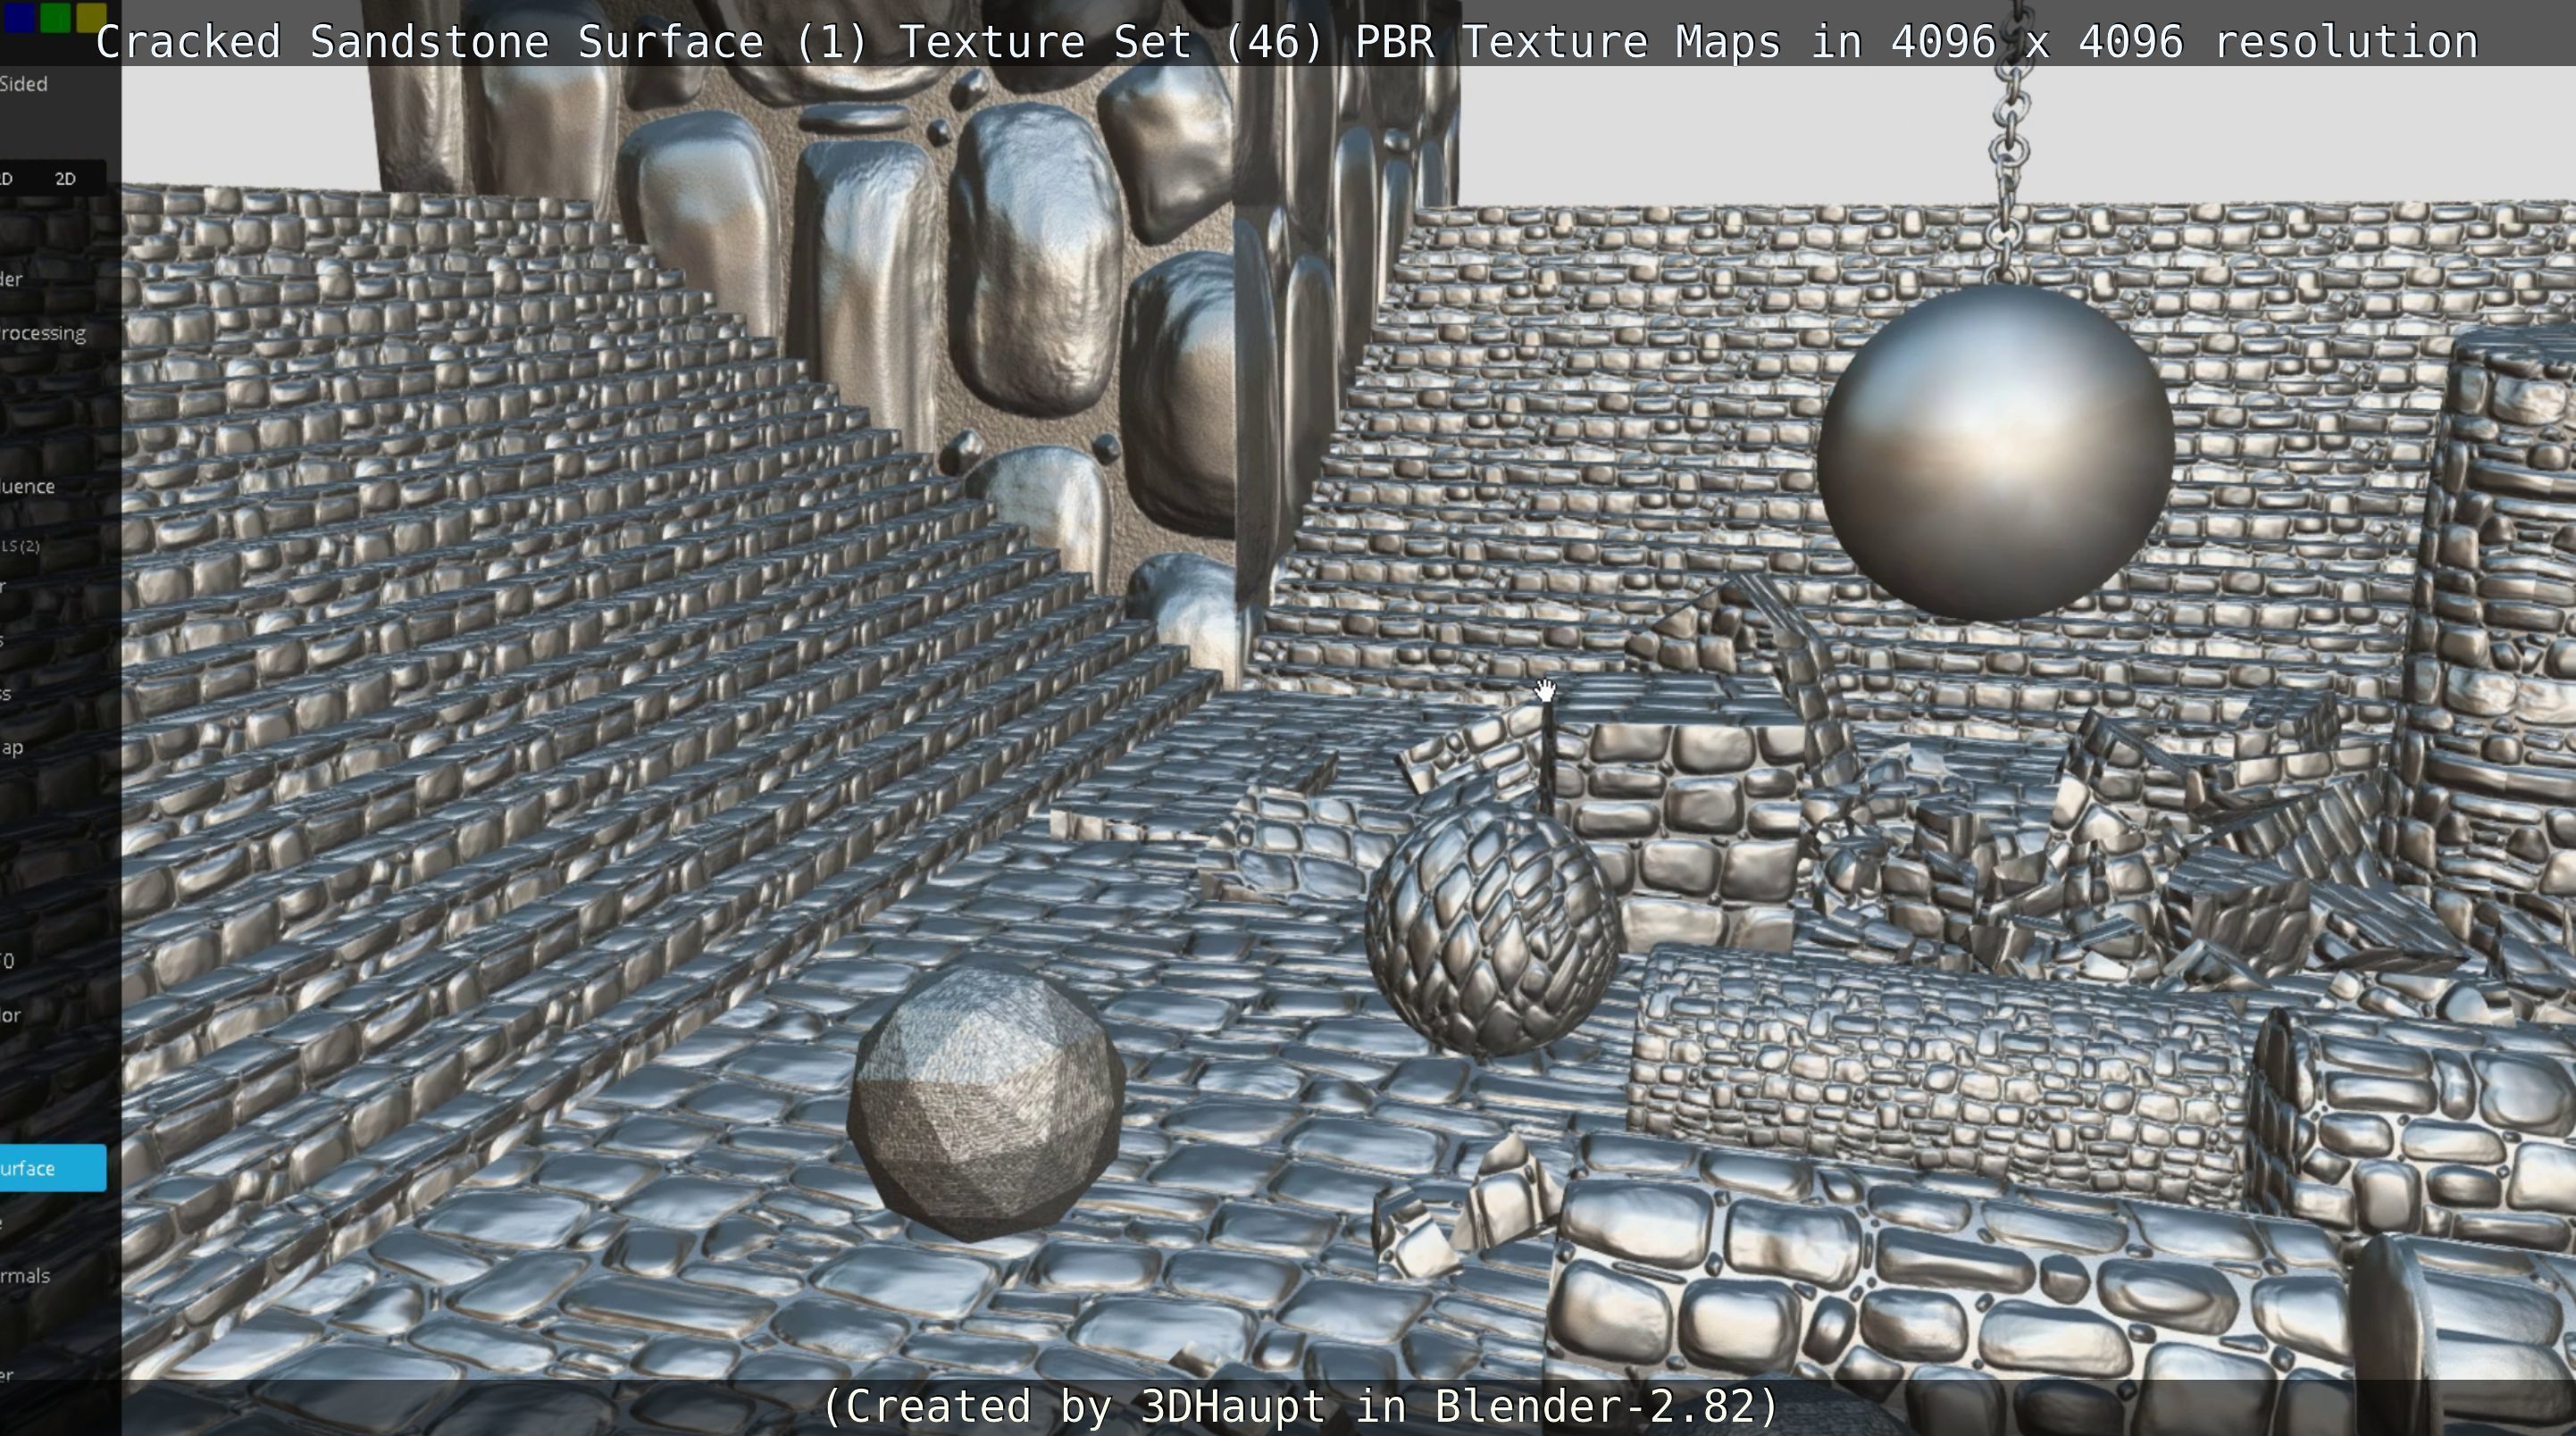Choose the Post Processing render option
Image resolution: width=2576 pixels, height=1436 pixels.
(x=42, y=333)
